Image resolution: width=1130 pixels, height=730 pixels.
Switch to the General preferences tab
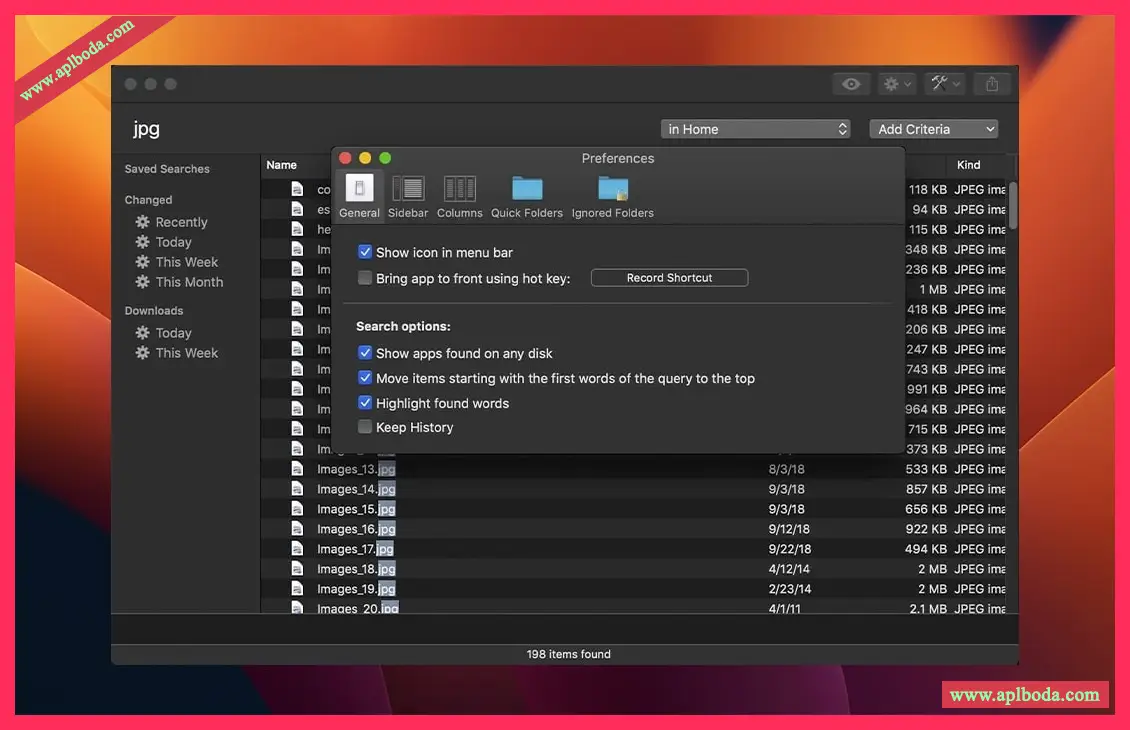[x=359, y=196]
